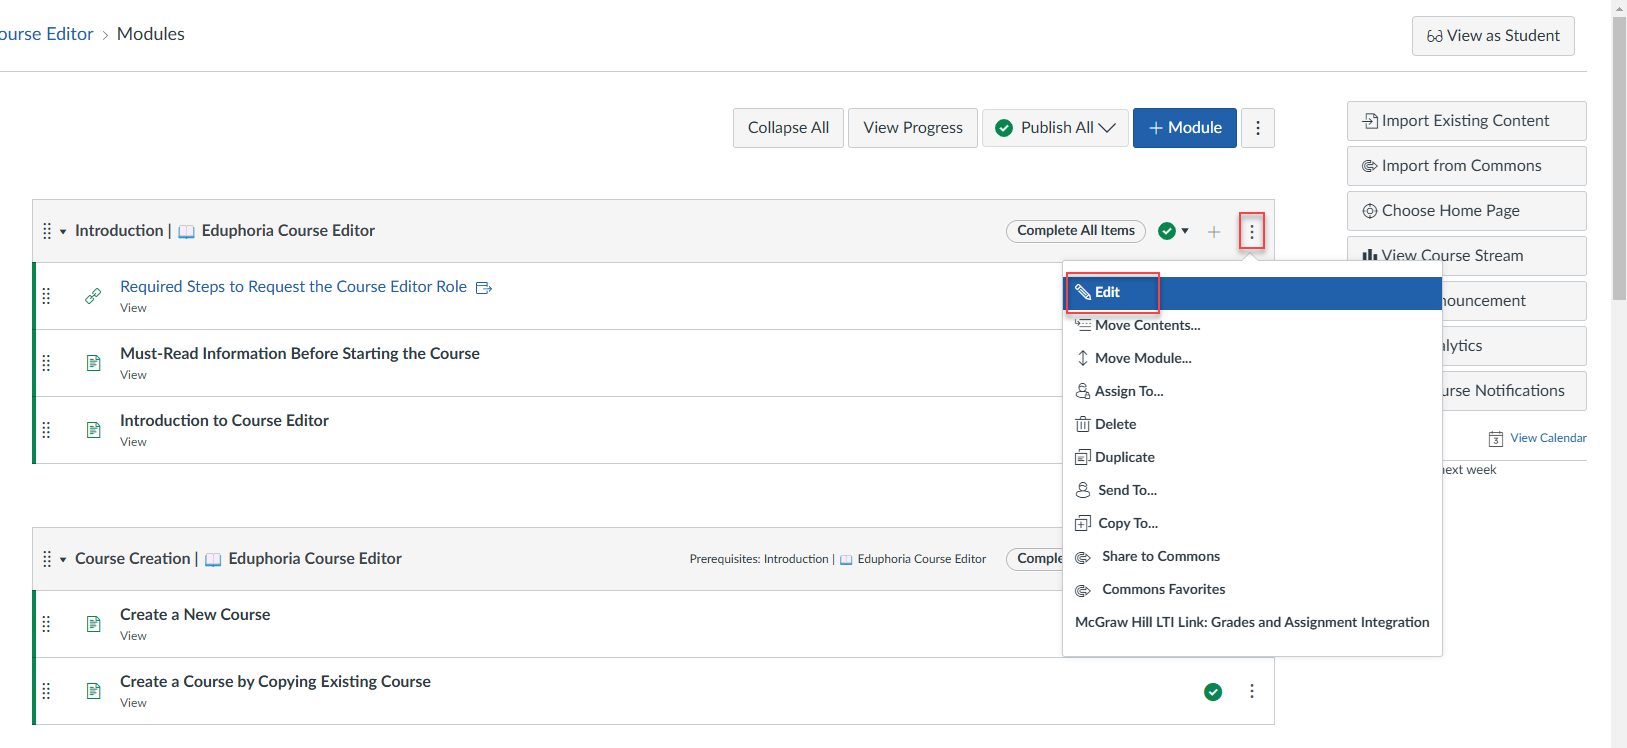Click the link icon beside Required Steps item
The image size is (1627, 748).
[93, 296]
